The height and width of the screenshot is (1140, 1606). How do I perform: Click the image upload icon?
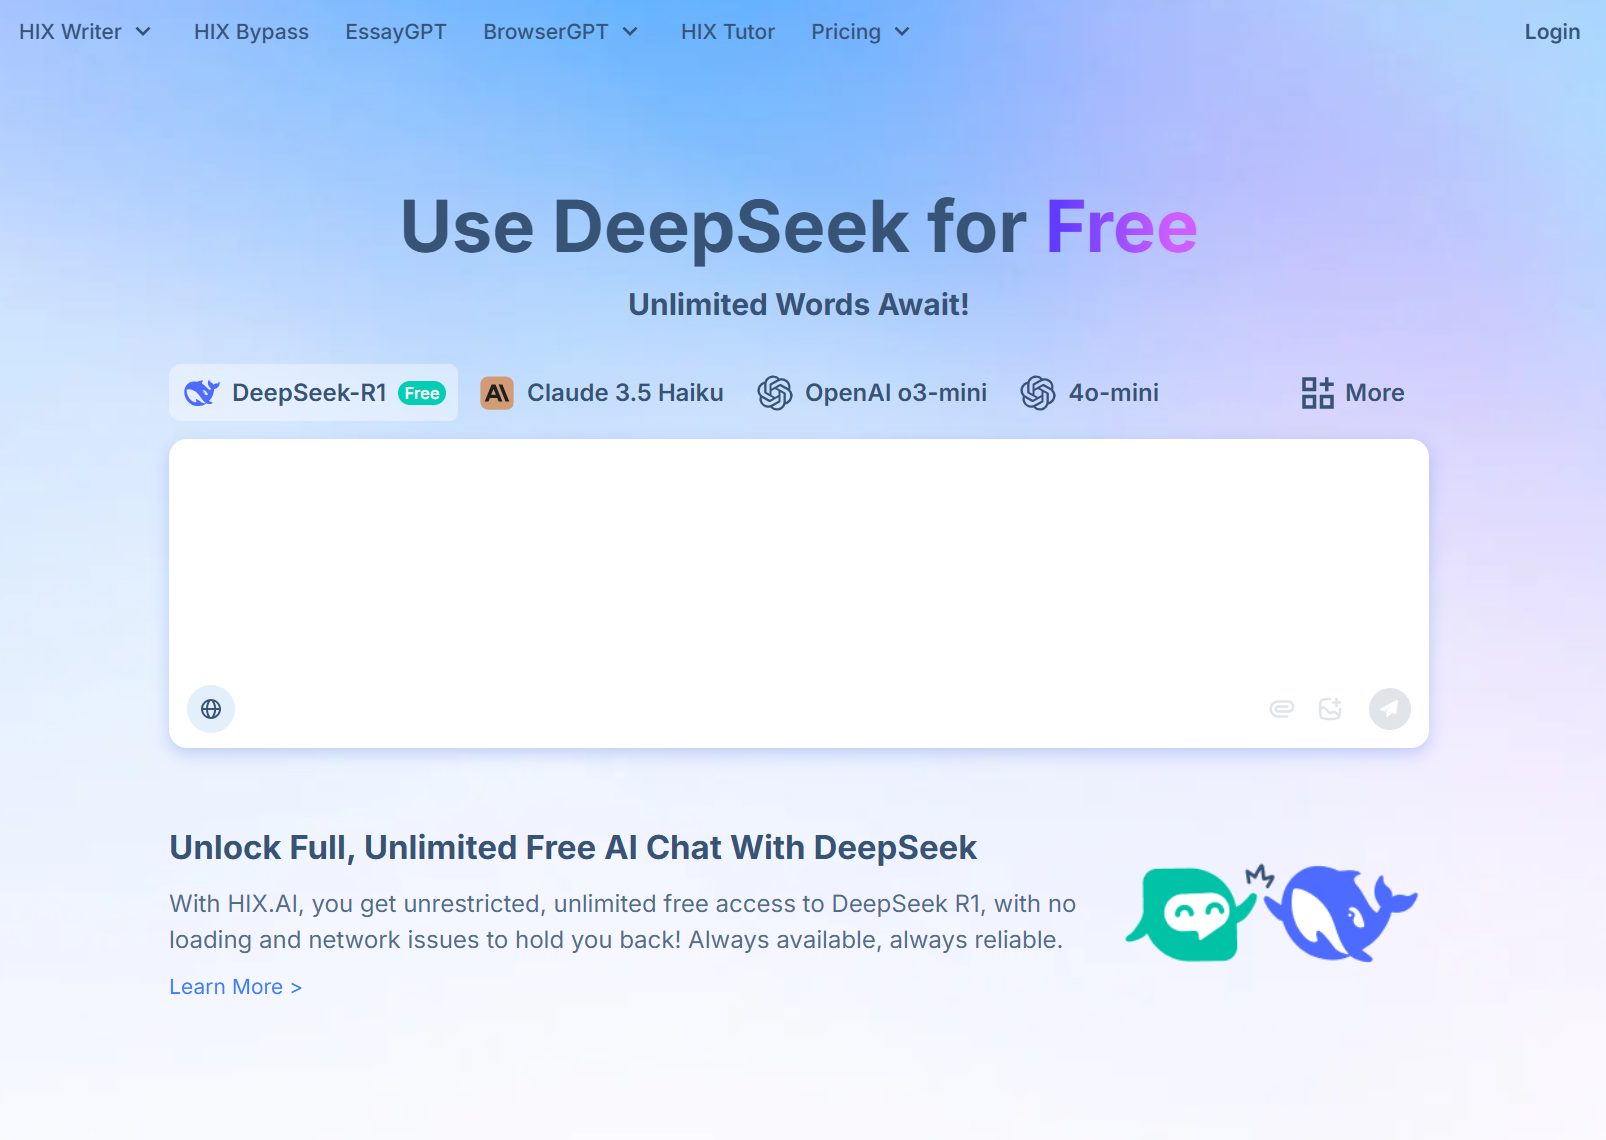(1330, 709)
